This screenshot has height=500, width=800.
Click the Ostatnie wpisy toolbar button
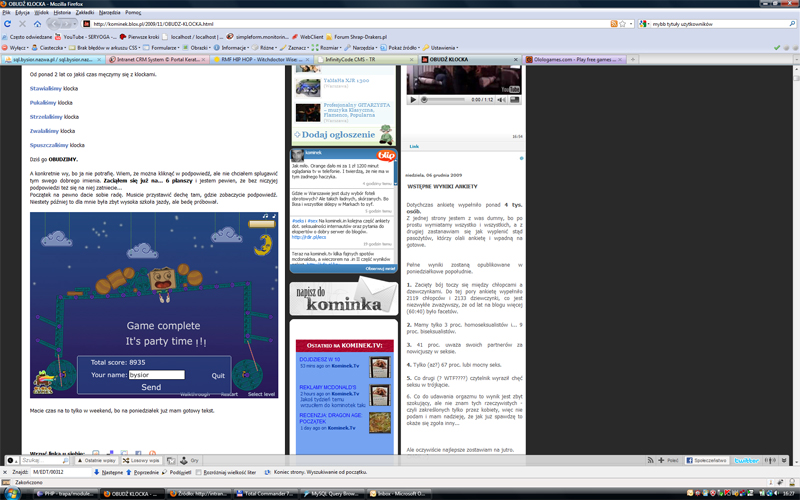pos(96,460)
